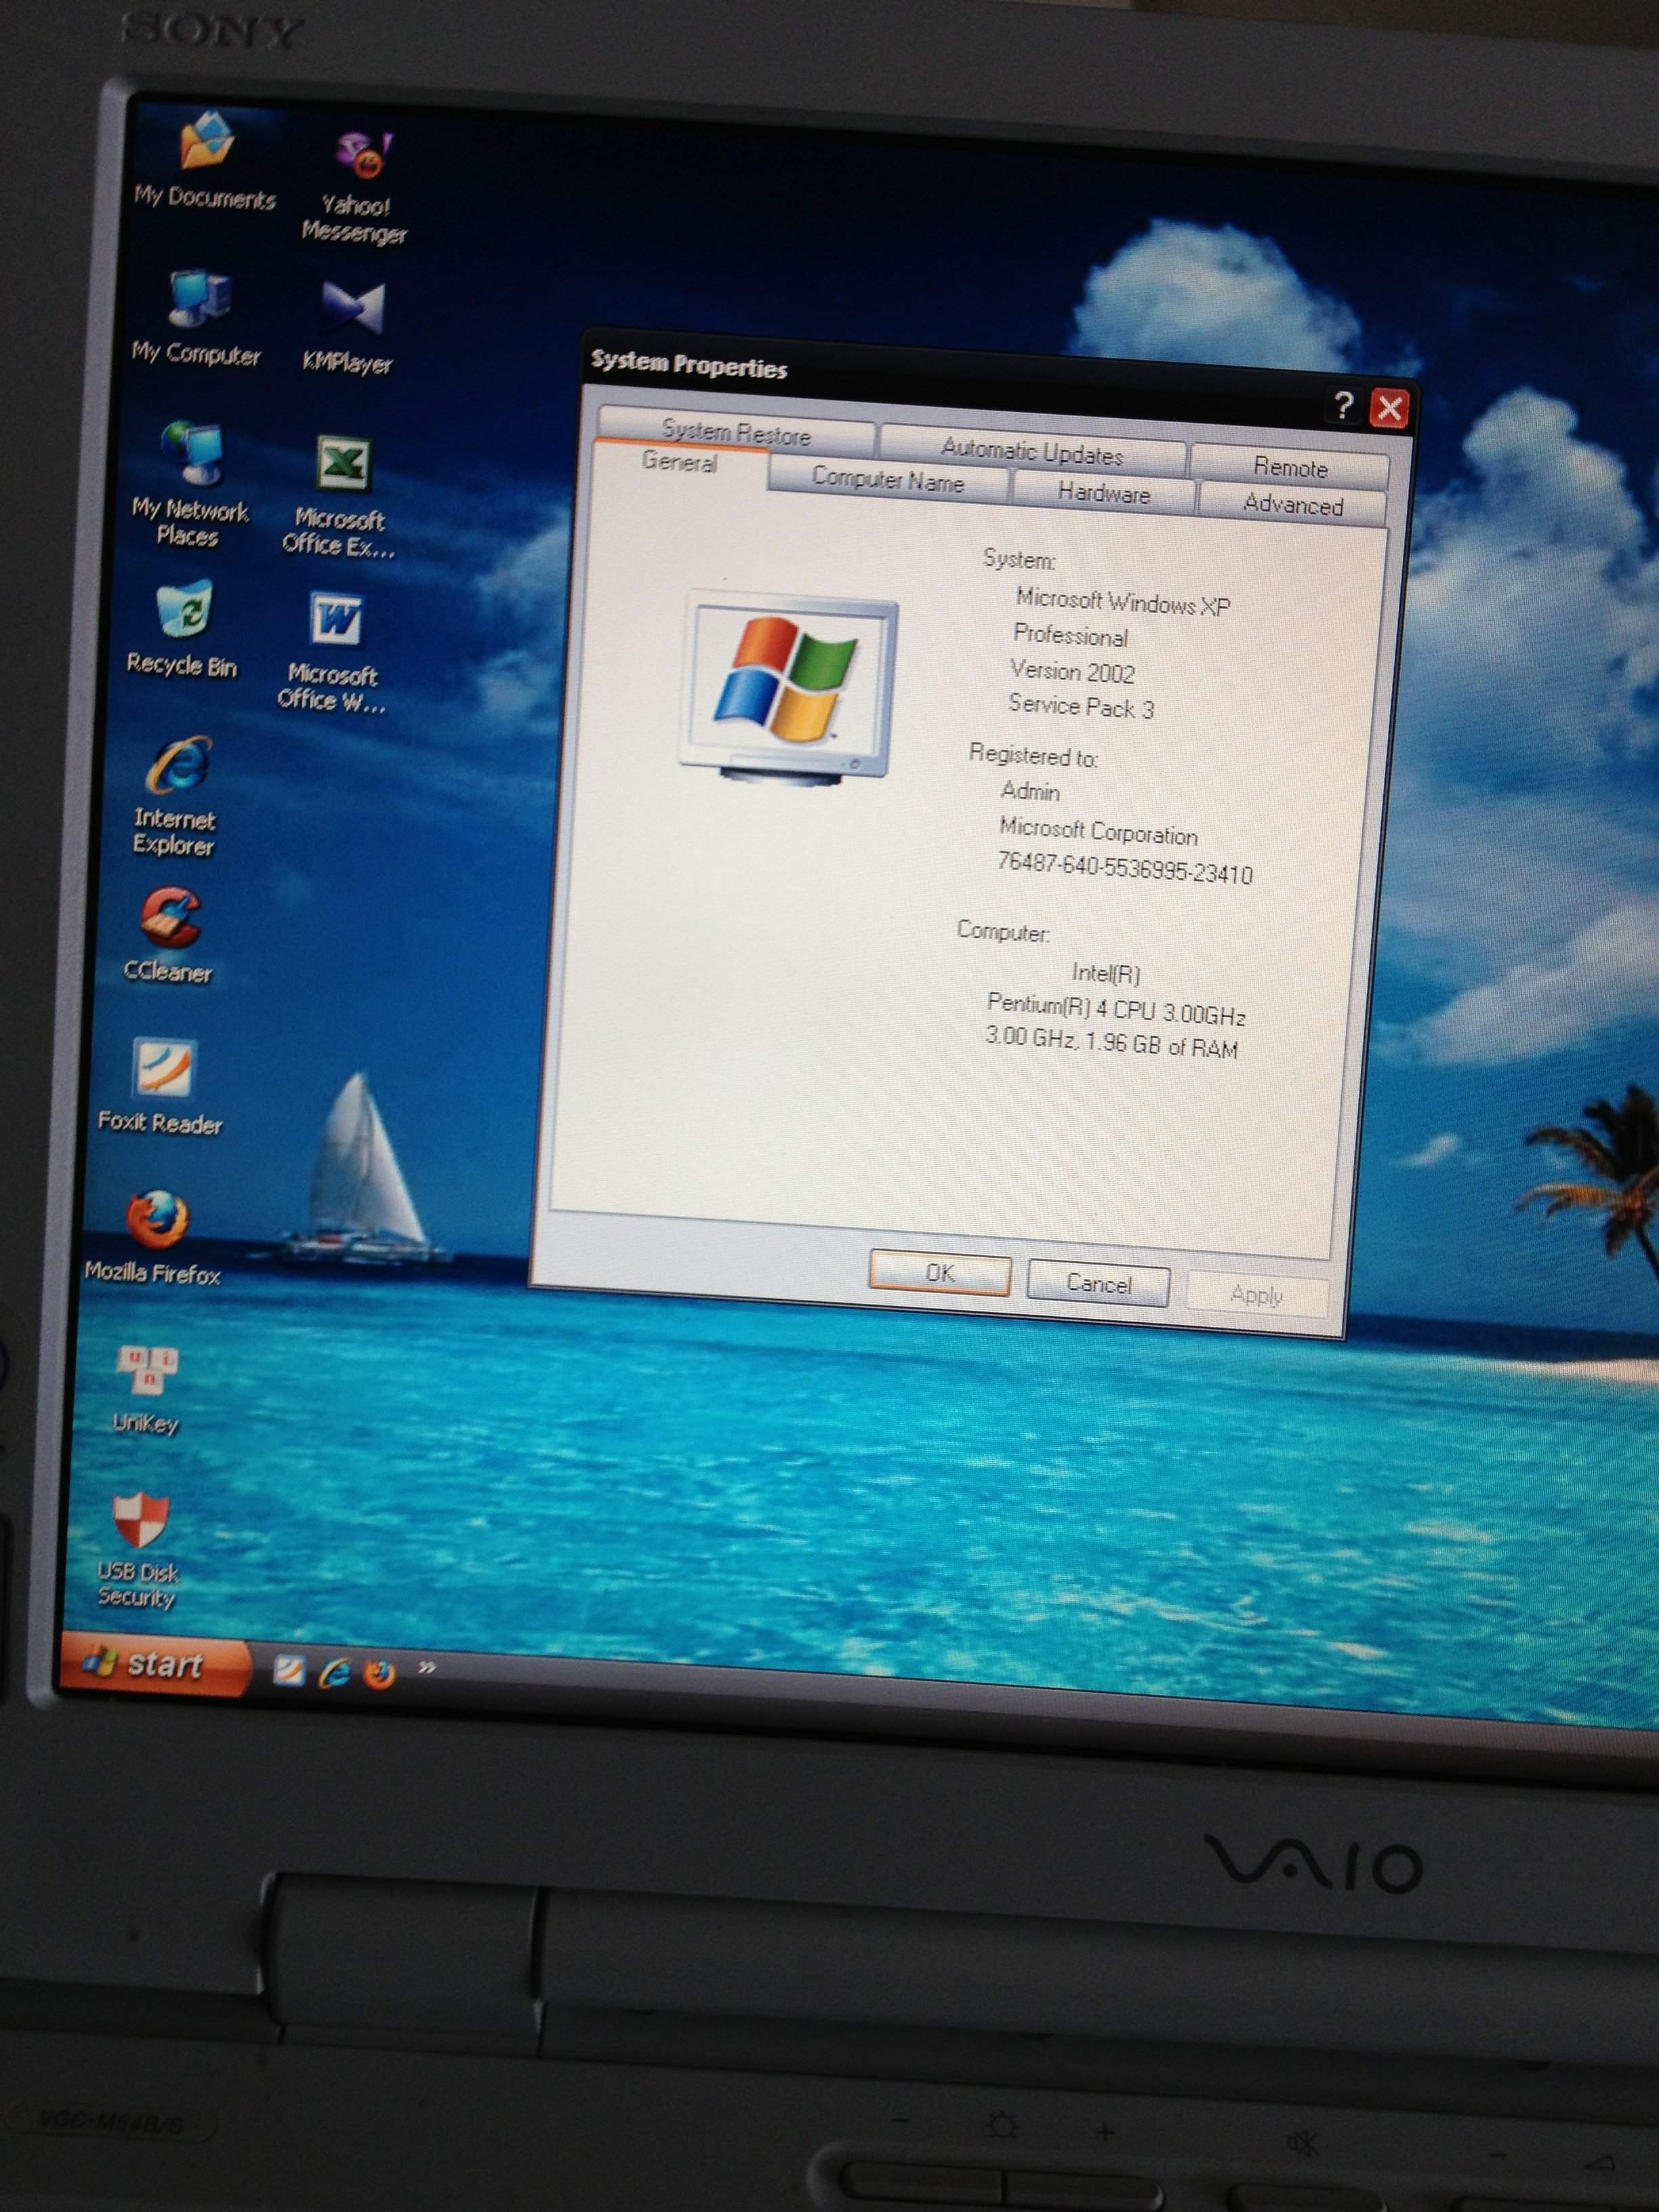
Task: Click Internet Explorer quick launch icon
Action: pyautogui.click(x=334, y=1672)
